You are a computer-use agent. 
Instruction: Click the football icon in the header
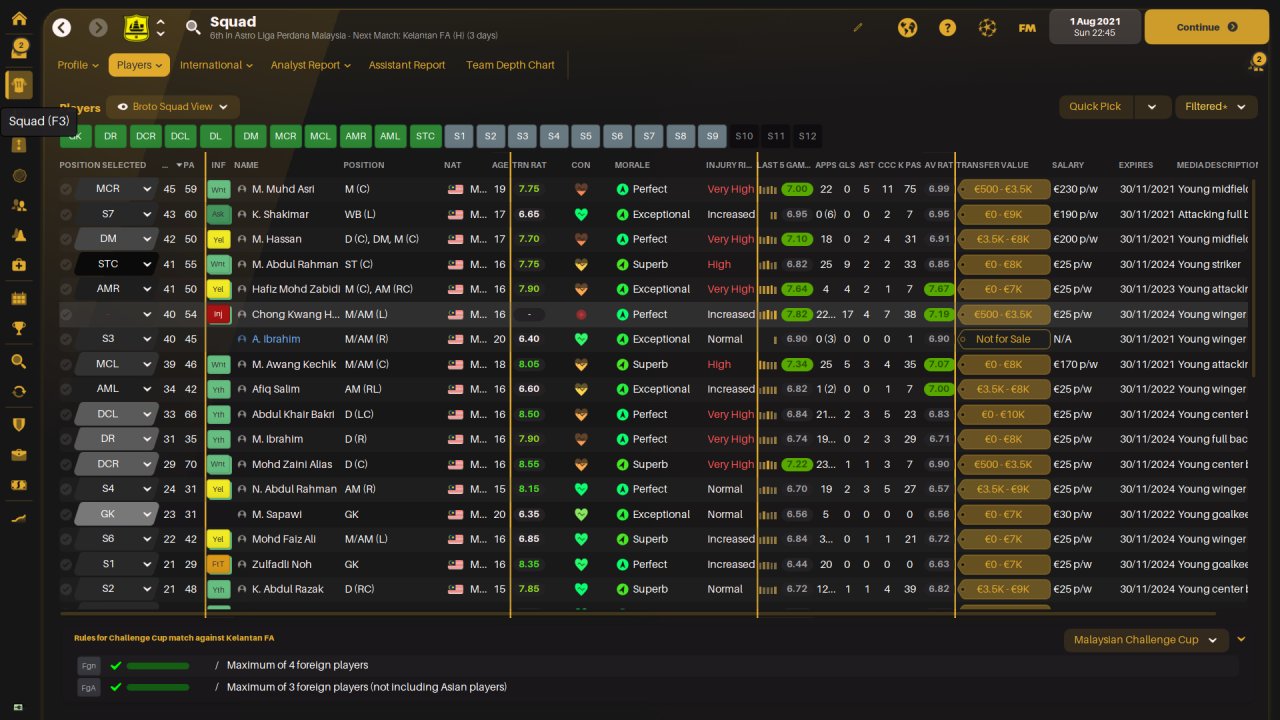[987, 28]
